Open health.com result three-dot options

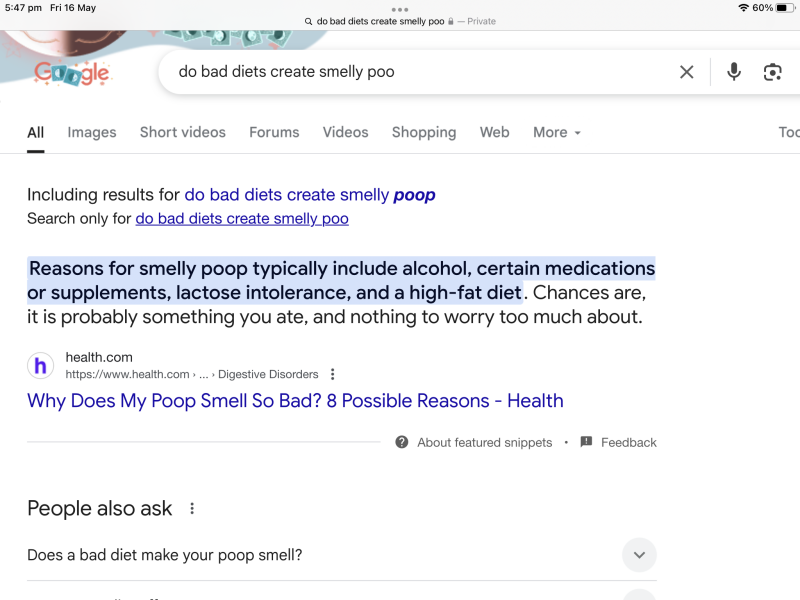pyautogui.click(x=333, y=374)
